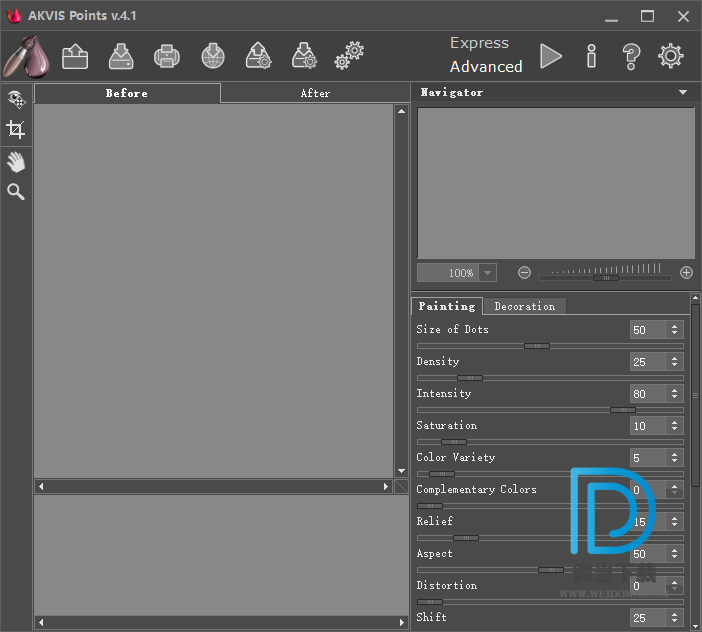Click the Density slider handle

pos(470,378)
